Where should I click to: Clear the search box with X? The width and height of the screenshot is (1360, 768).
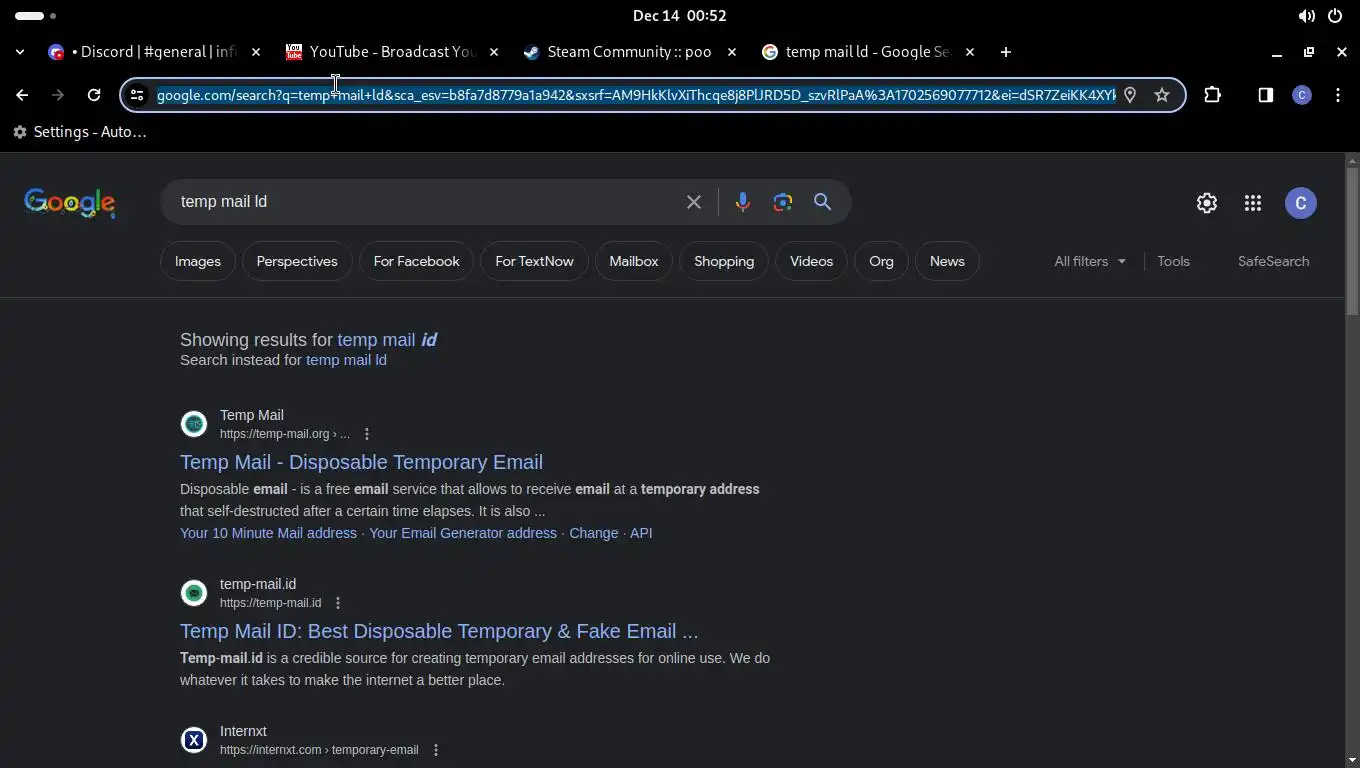tap(694, 202)
